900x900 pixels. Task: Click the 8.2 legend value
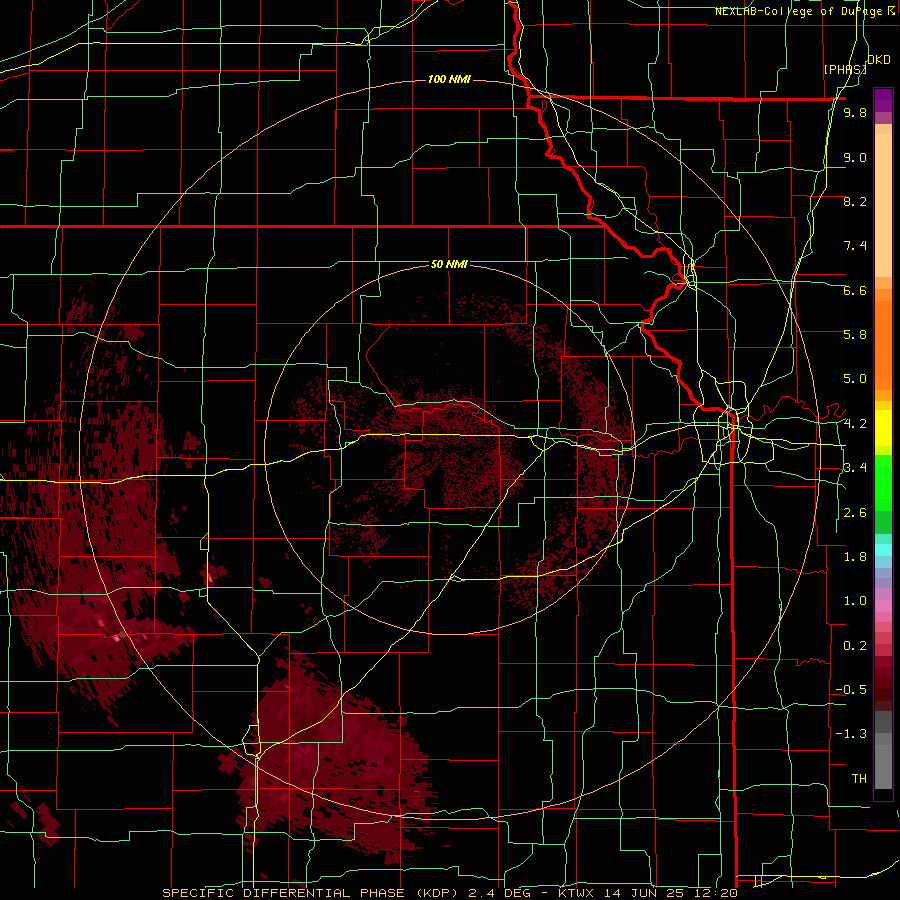[855, 201]
